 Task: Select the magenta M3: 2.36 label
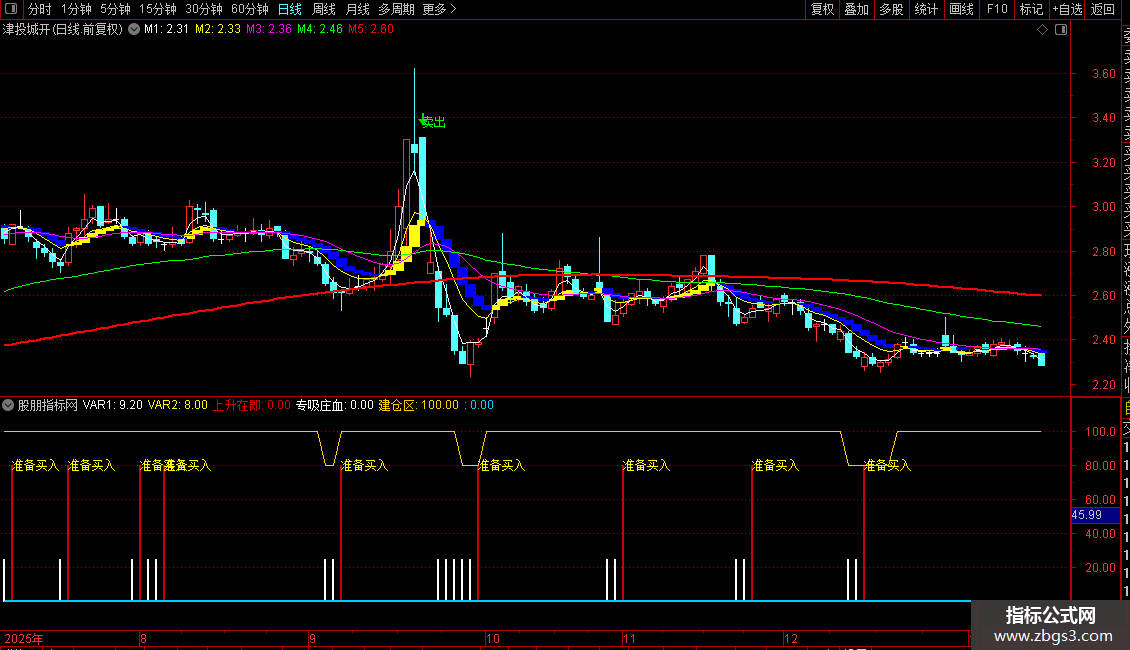click(269, 29)
